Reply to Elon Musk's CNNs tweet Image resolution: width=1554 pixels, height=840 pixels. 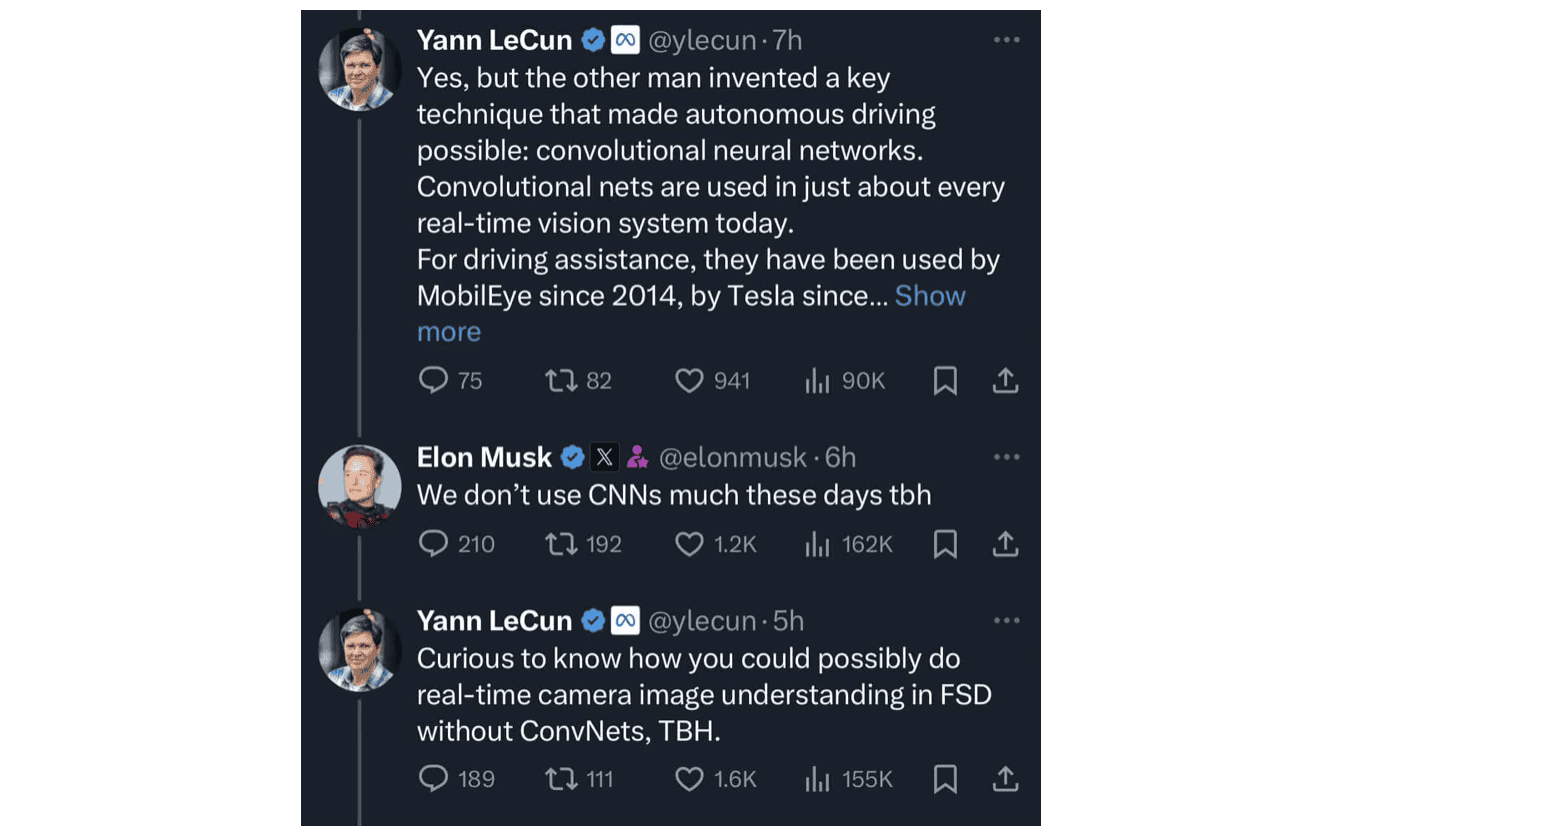click(x=433, y=543)
